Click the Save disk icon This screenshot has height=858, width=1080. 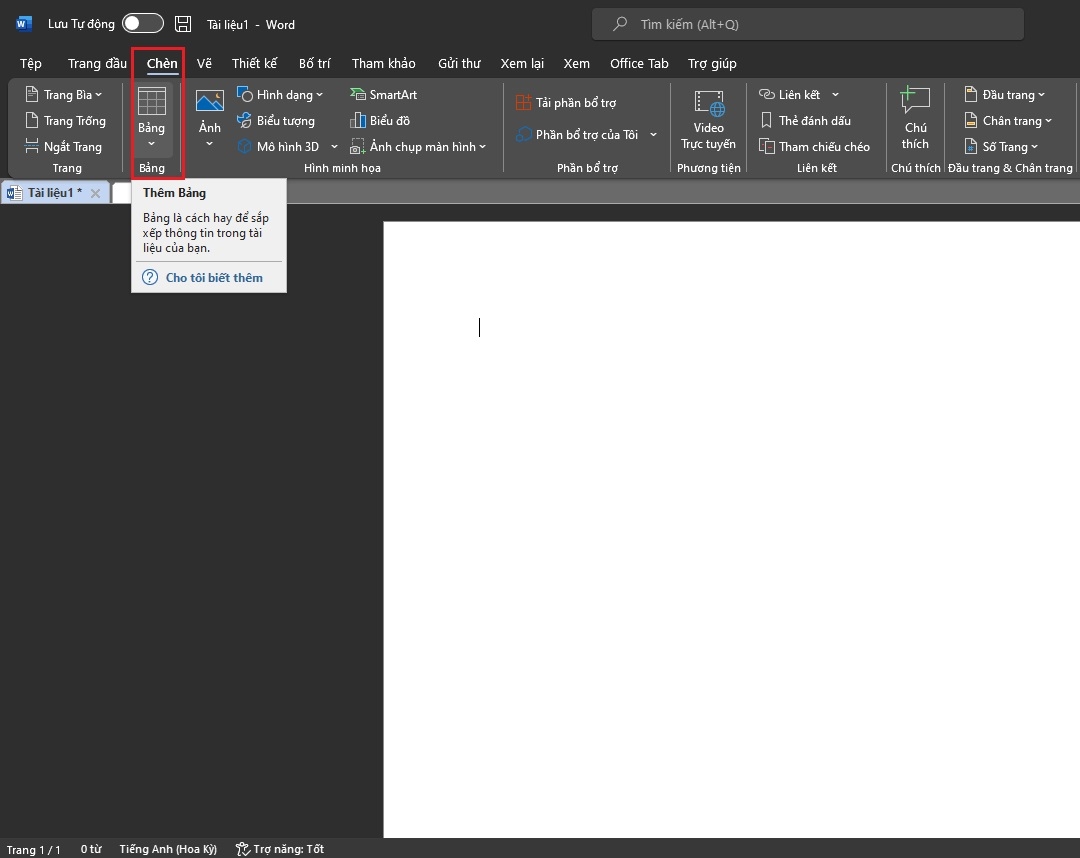pos(183,24)
